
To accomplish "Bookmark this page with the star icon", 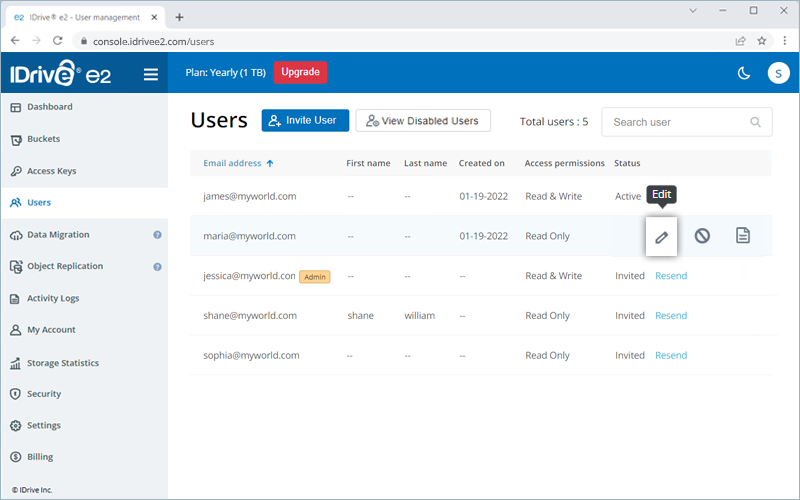I will (x=762, y=41).
